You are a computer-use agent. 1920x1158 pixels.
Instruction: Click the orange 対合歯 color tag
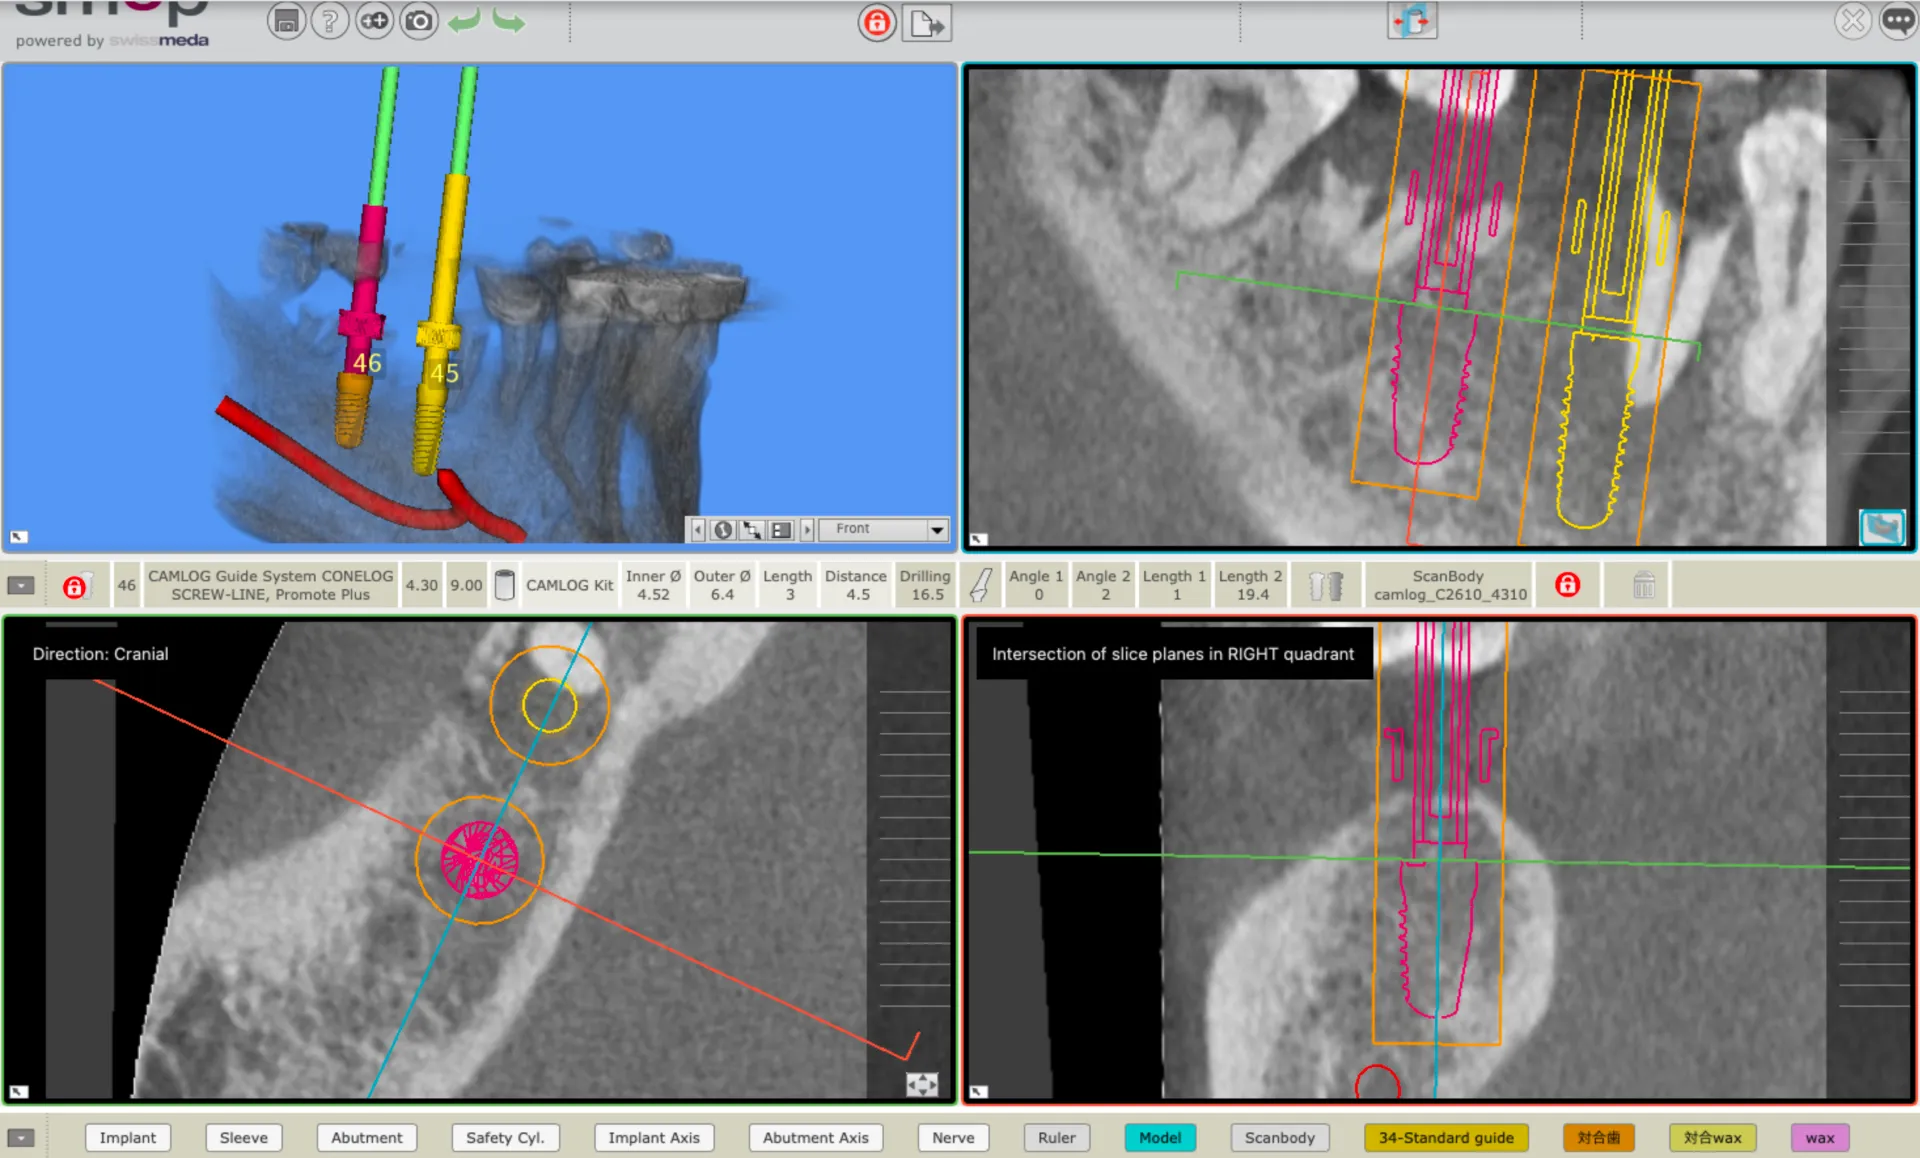pos(1598,1138)
